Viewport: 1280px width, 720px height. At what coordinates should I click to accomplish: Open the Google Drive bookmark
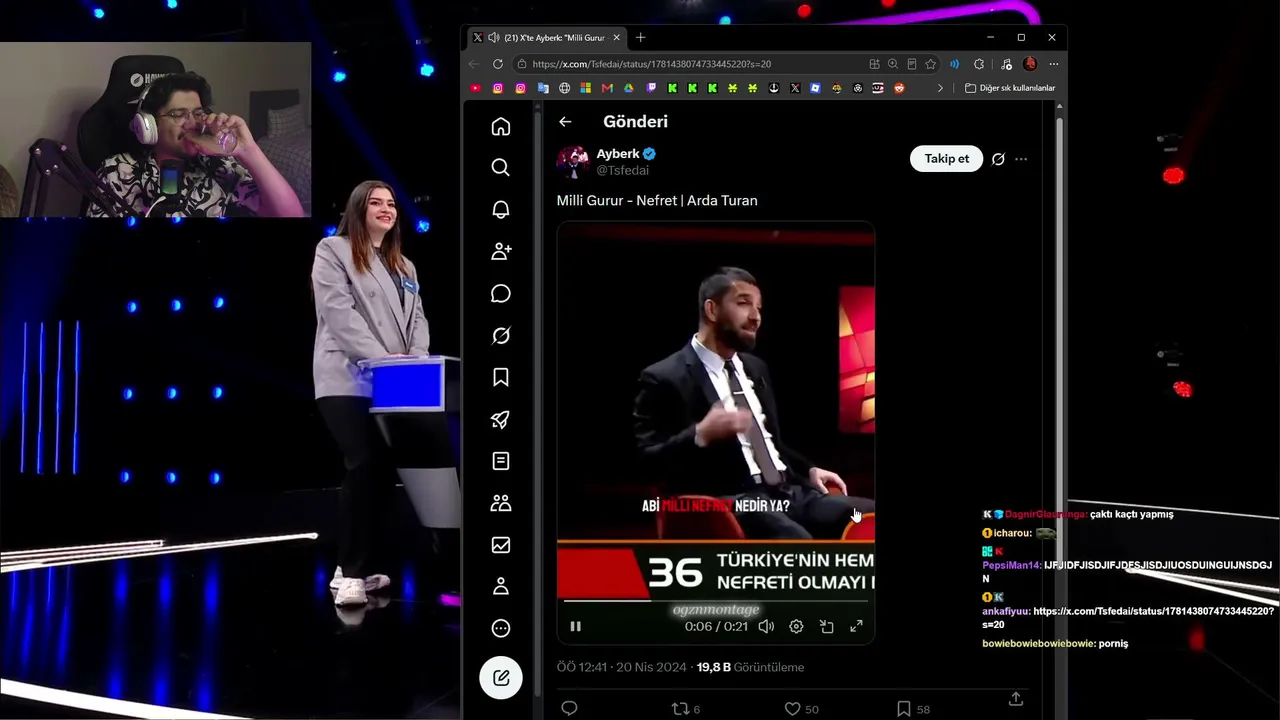tap(629, 88)
